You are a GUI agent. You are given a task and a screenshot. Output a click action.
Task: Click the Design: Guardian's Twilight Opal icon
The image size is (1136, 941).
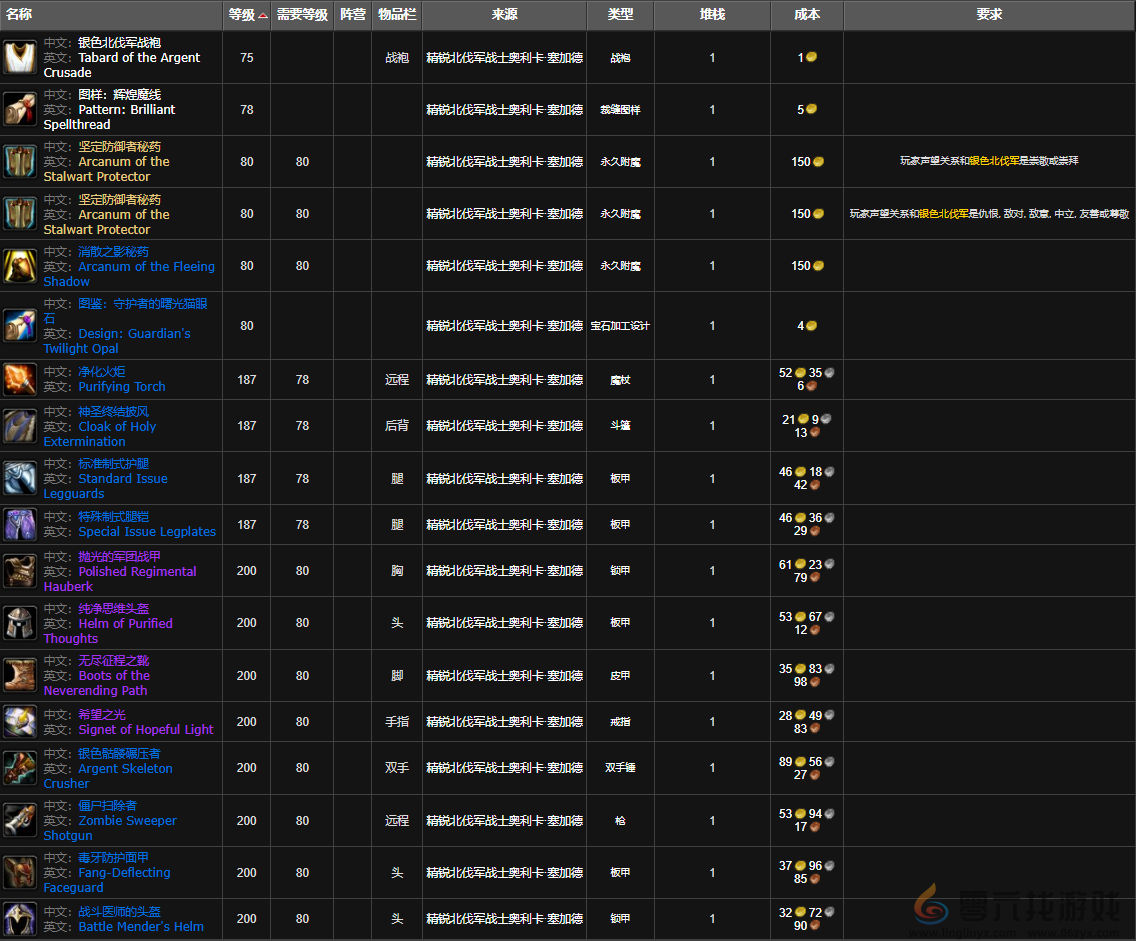click(20, 326)
